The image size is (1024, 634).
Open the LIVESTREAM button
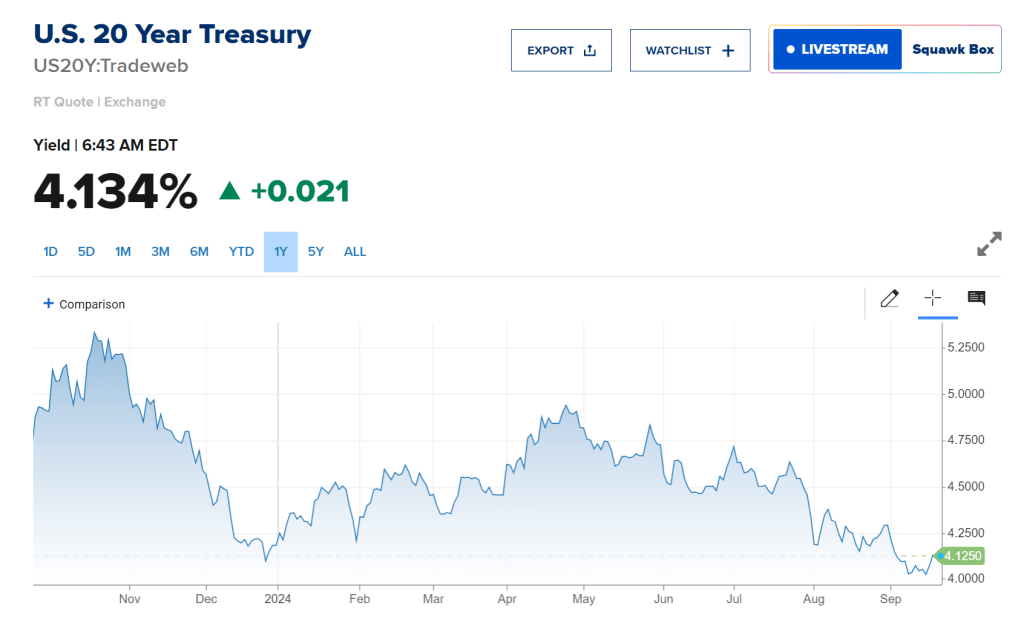coord(837,49)
